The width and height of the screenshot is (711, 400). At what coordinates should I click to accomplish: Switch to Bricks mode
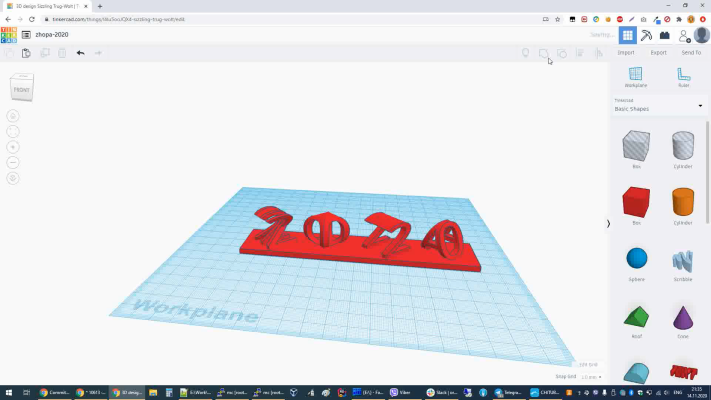[665, 35]
